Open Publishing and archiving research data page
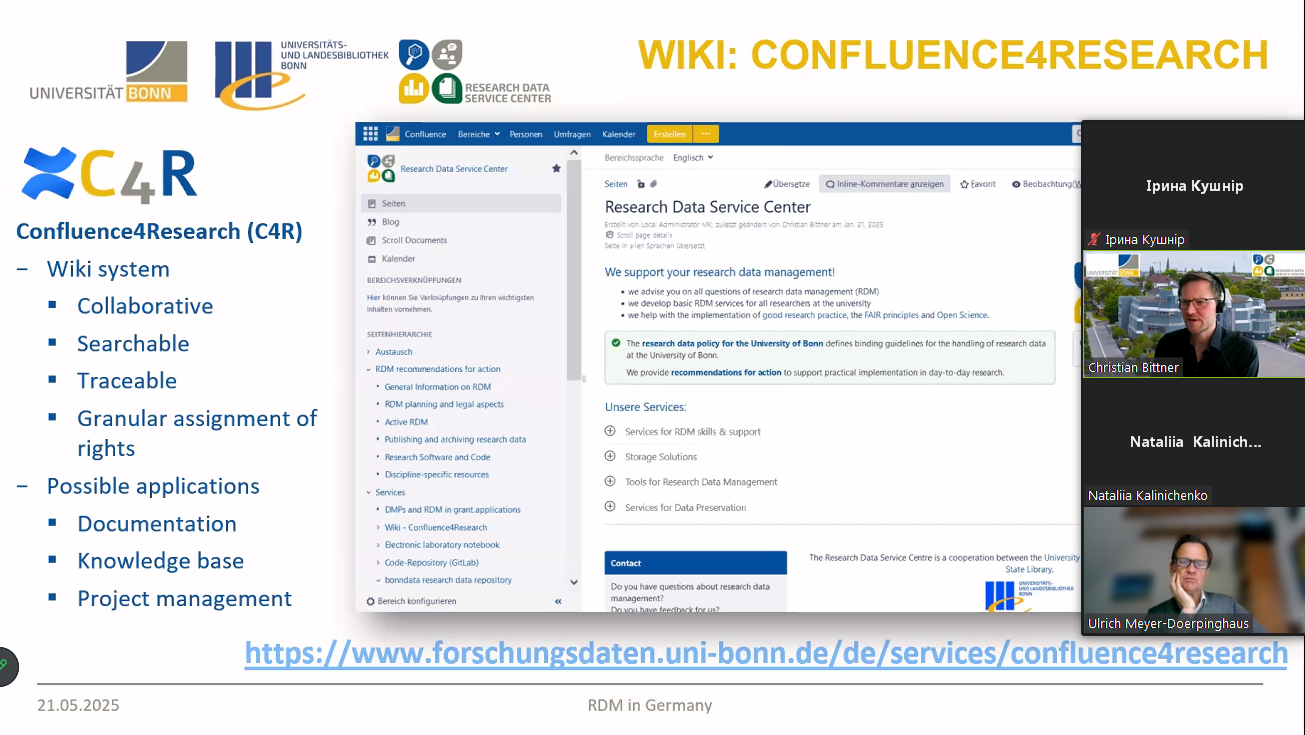This screenshot has height=735, width=1305. point(455,439)
